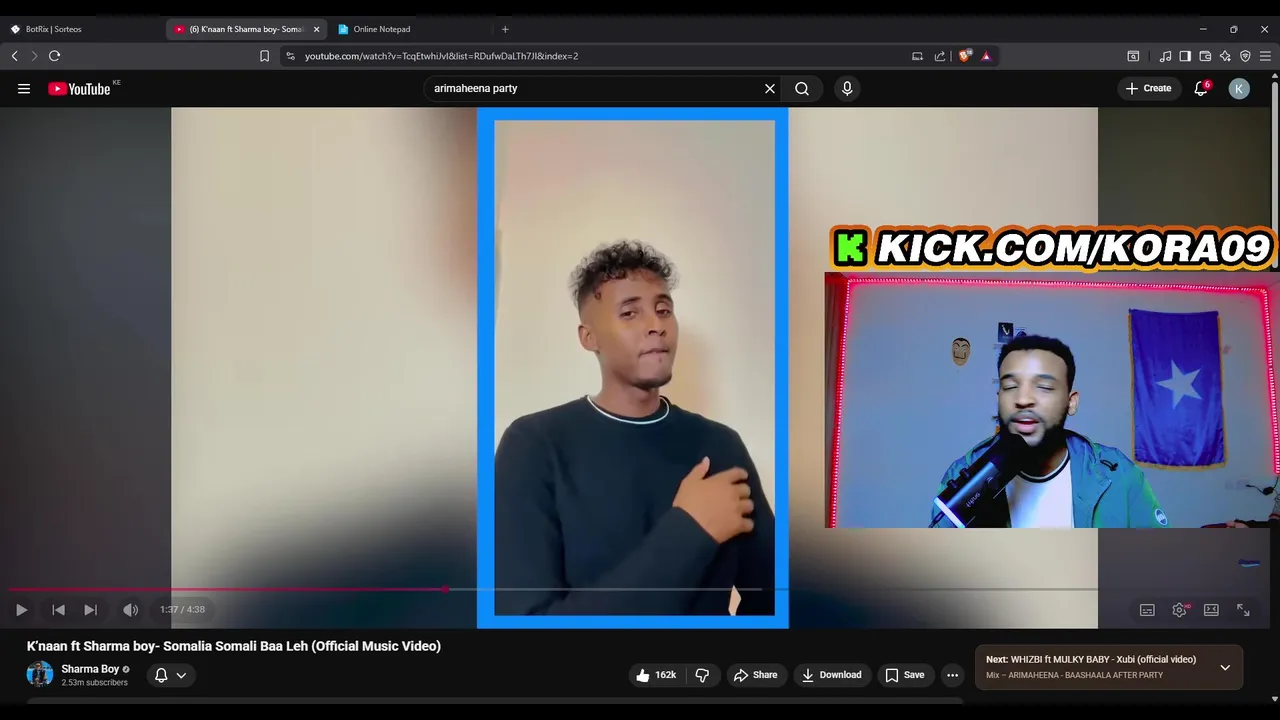Screen dimensions: 1280x720
Task: Install app icon in address bar
Action: pyautogui.click(x=917, y=56)
